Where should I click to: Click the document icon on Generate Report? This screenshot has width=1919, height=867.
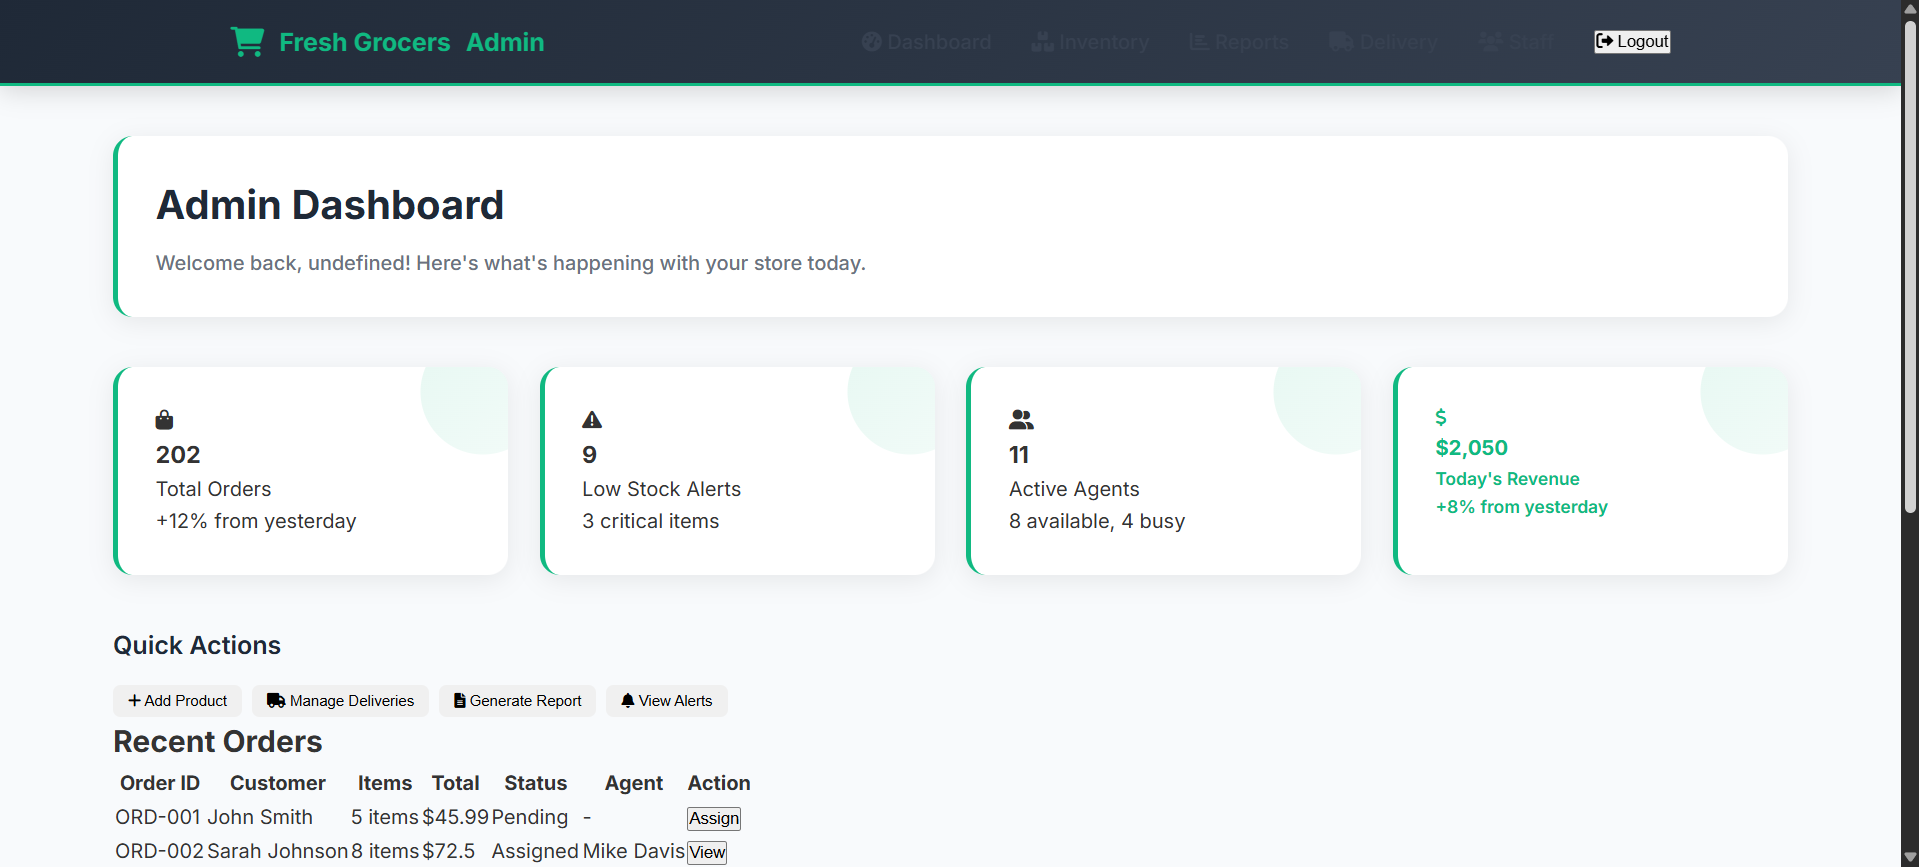point(460,701)
